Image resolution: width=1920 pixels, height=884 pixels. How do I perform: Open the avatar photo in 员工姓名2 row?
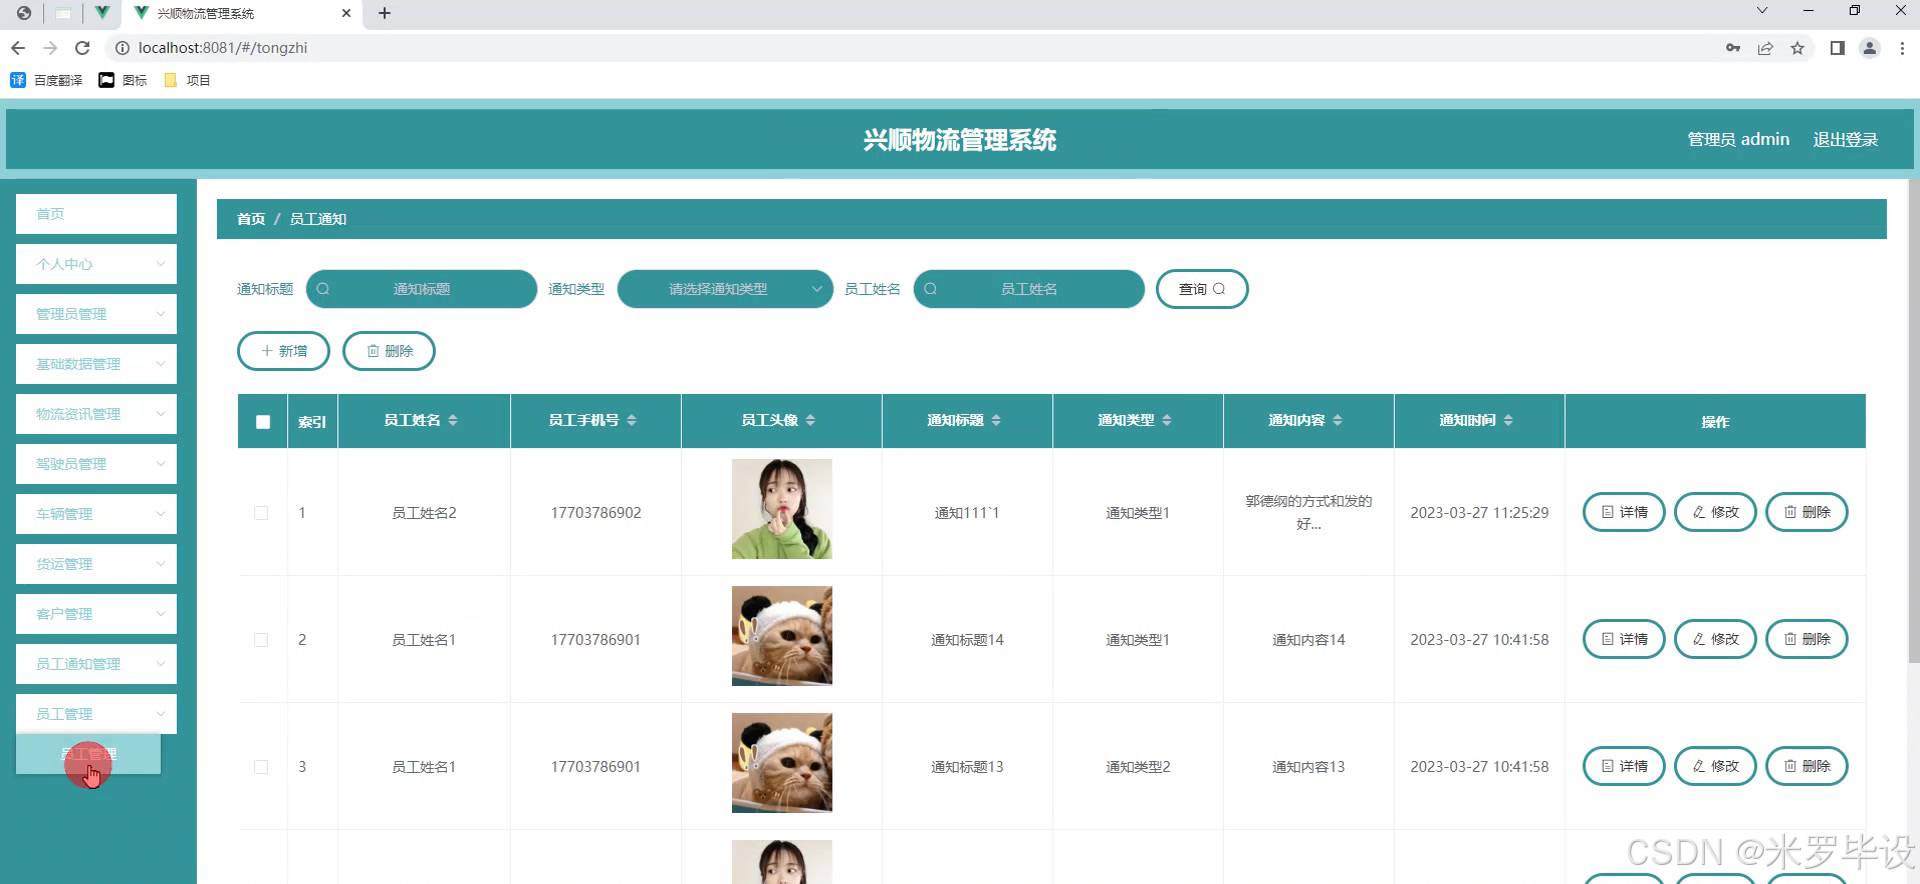point(782,509)
